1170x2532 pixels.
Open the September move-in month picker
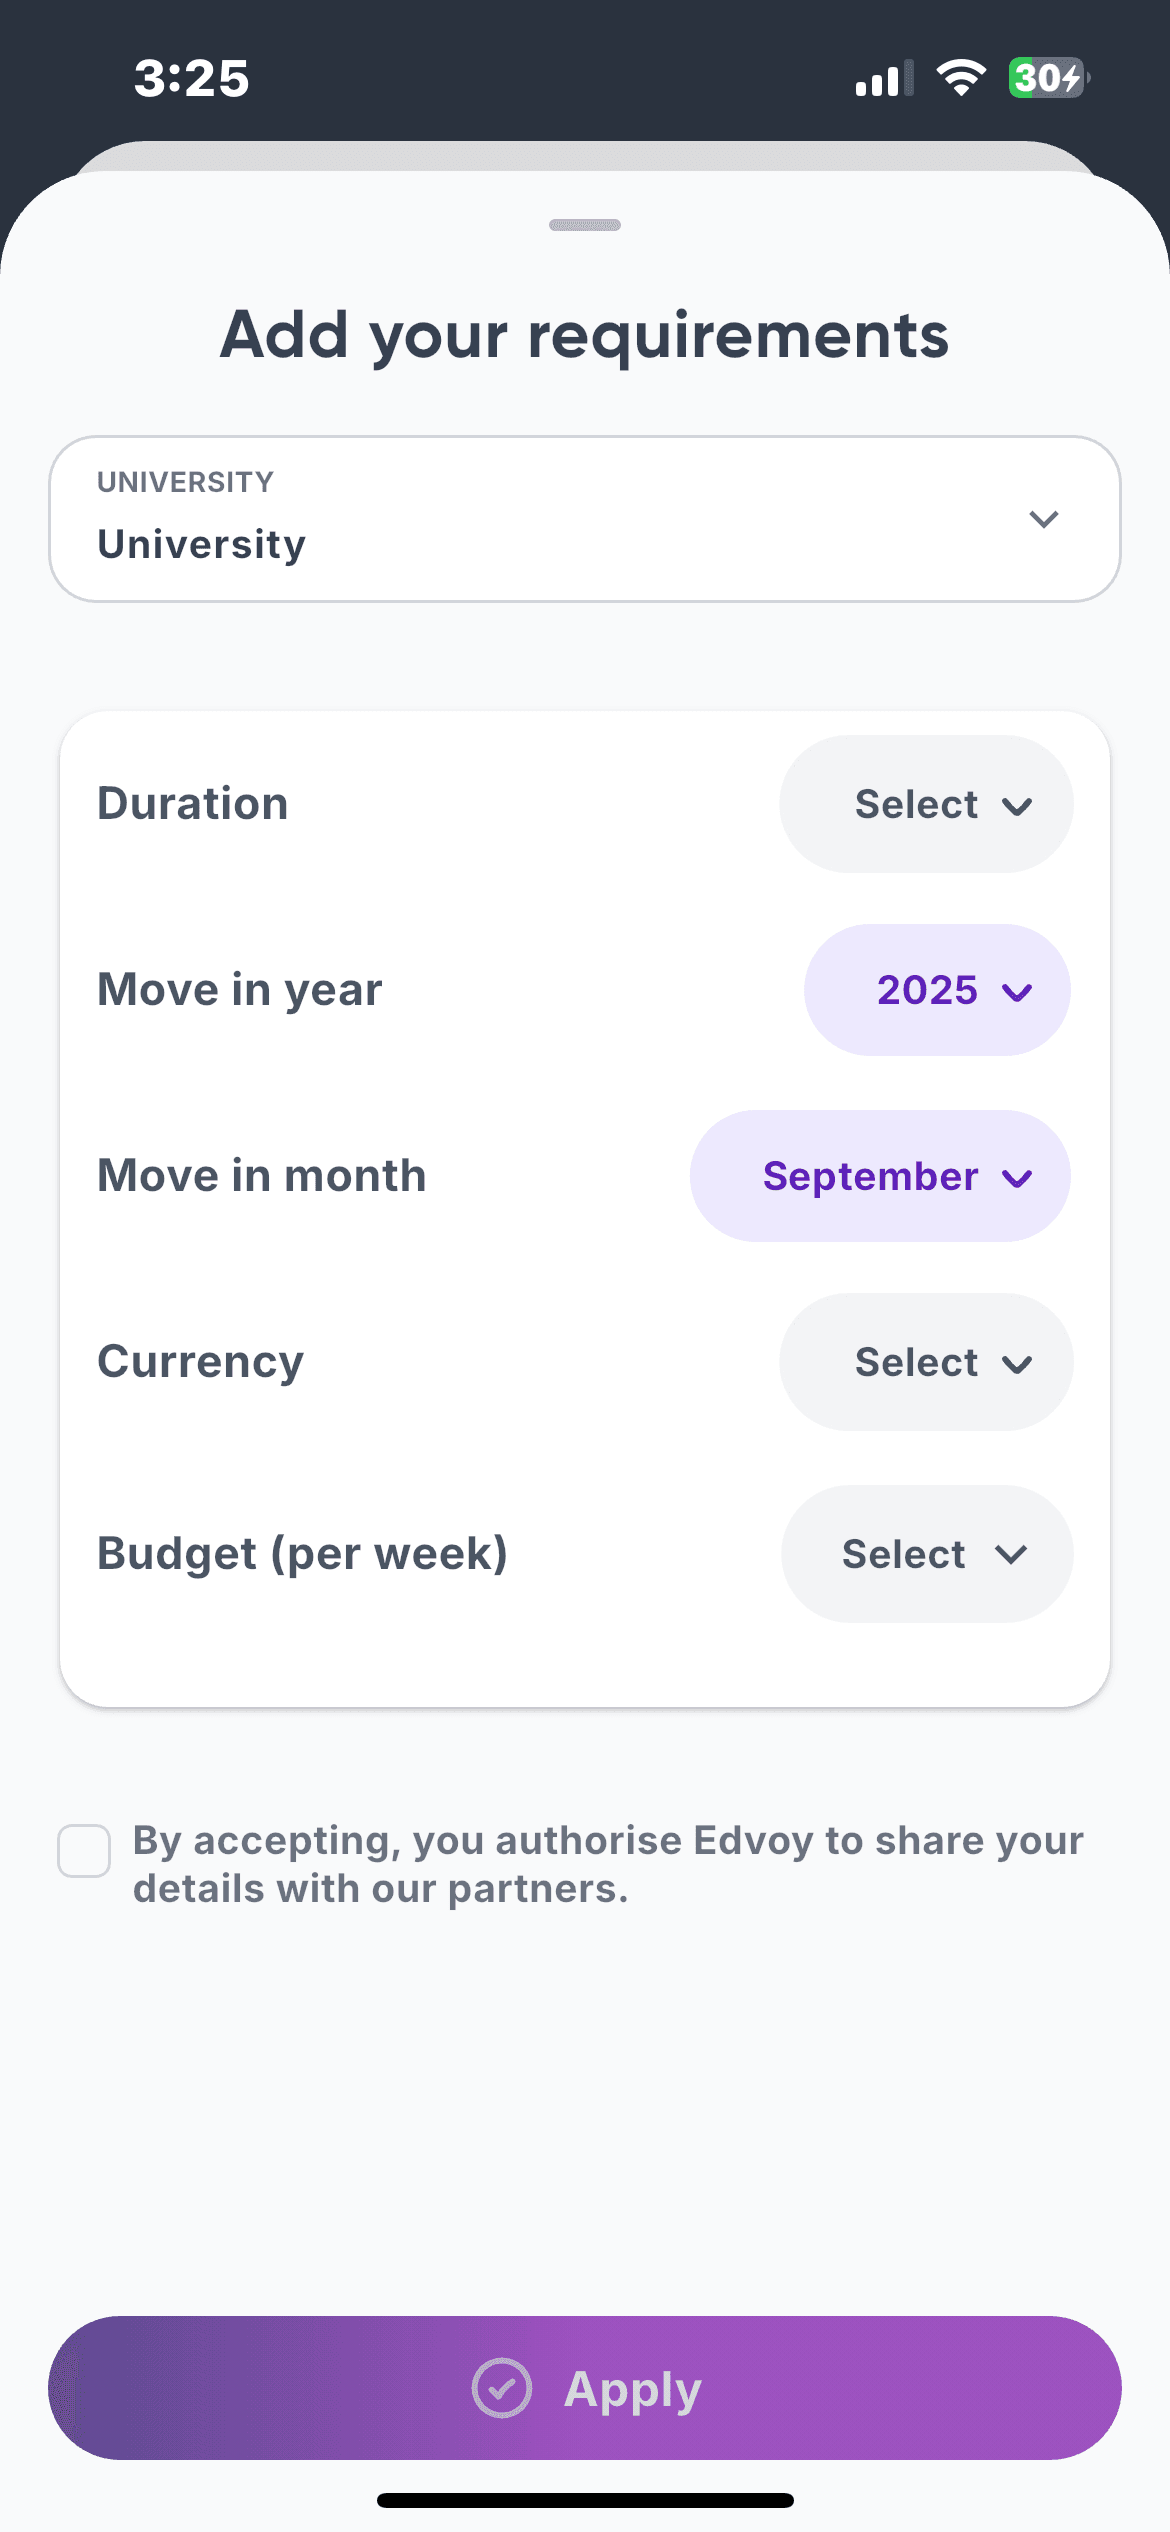879,1176
